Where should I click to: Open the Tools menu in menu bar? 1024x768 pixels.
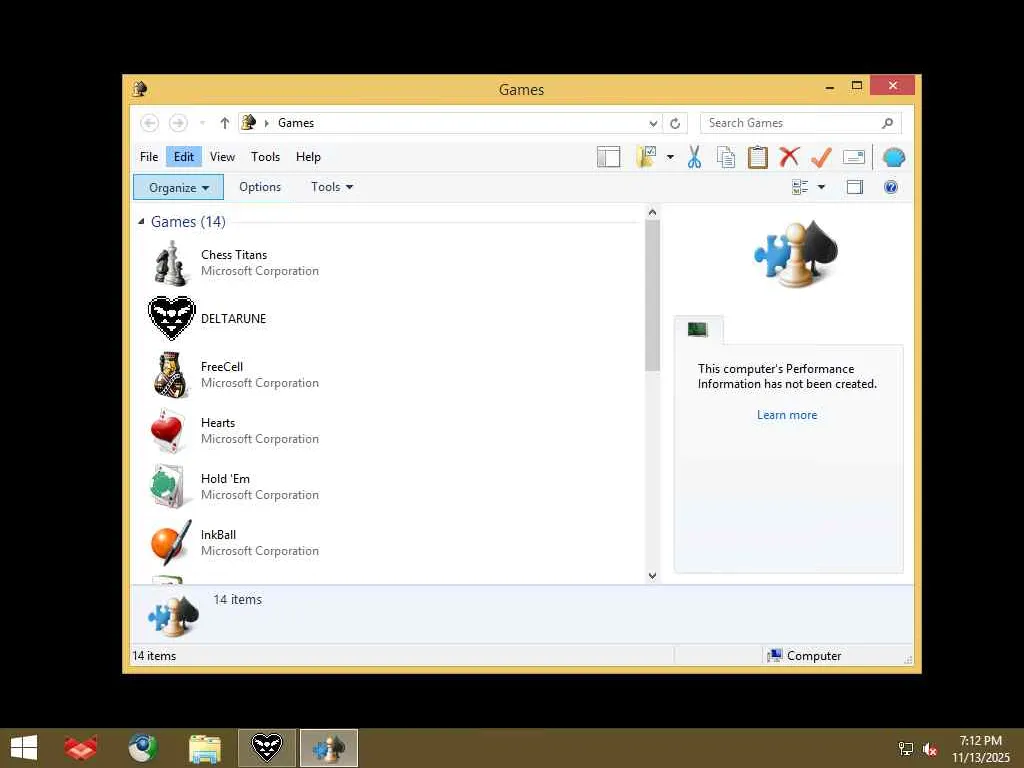(265, 157)
